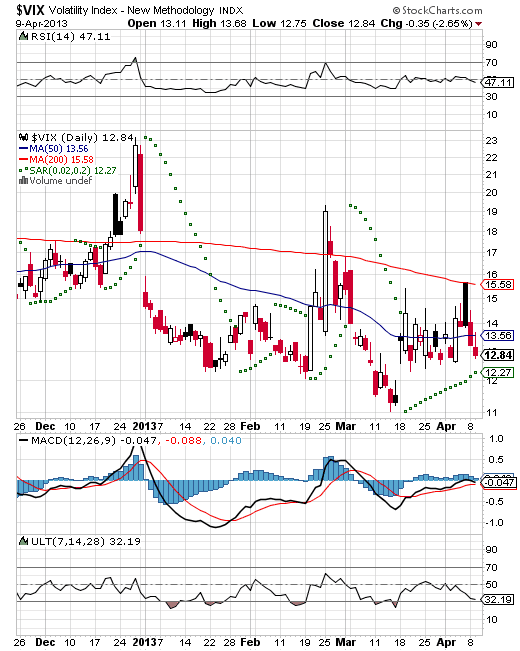Click the bold 12.84 last price tag
The image size is (520, 651).
tap(498, 355)
